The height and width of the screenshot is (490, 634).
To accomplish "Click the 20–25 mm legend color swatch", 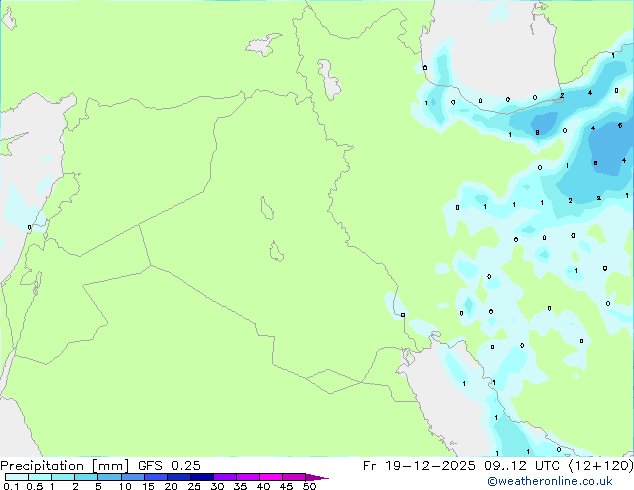I will 179,477.
